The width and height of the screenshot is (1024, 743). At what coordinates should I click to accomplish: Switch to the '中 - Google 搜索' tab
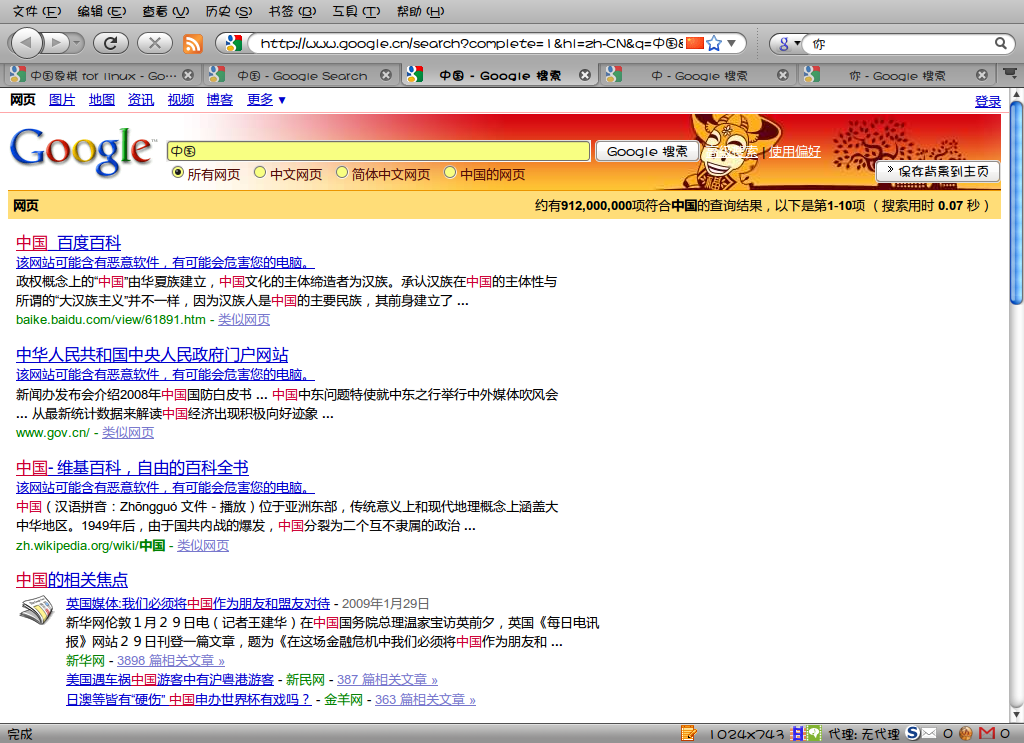click(697, 75)
